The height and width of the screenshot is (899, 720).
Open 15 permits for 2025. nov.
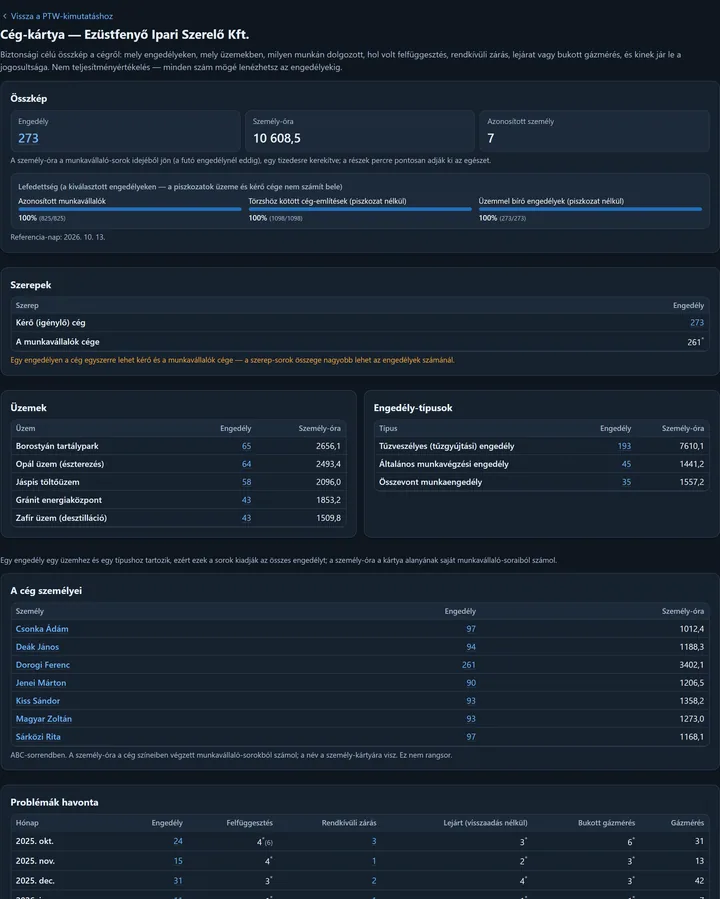[x=178, y=861]
